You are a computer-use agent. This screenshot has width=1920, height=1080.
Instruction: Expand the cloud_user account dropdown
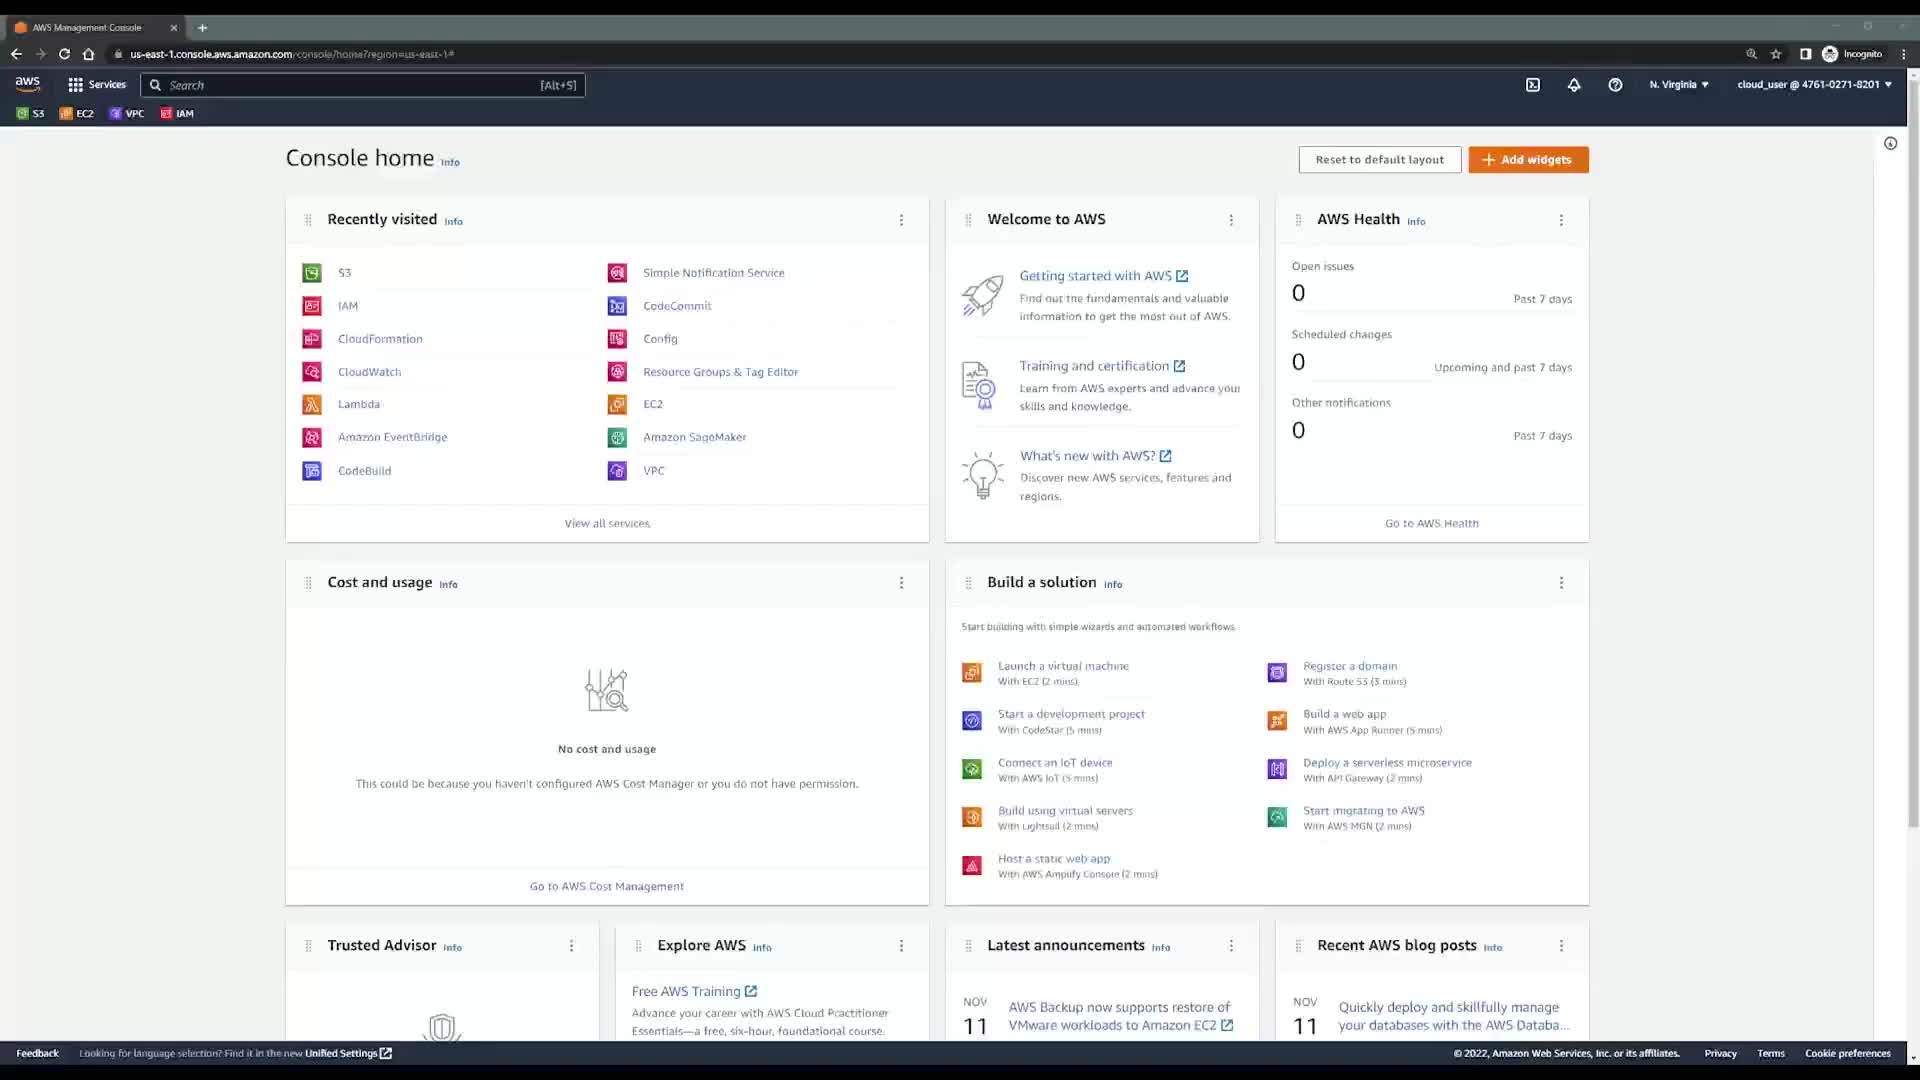(1814, 85)
